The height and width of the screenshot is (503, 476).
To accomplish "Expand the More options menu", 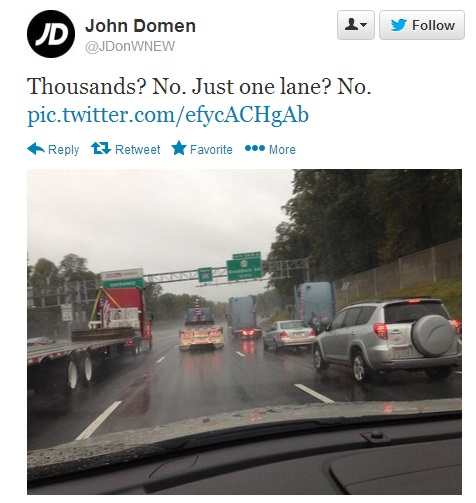I will 270,149.
